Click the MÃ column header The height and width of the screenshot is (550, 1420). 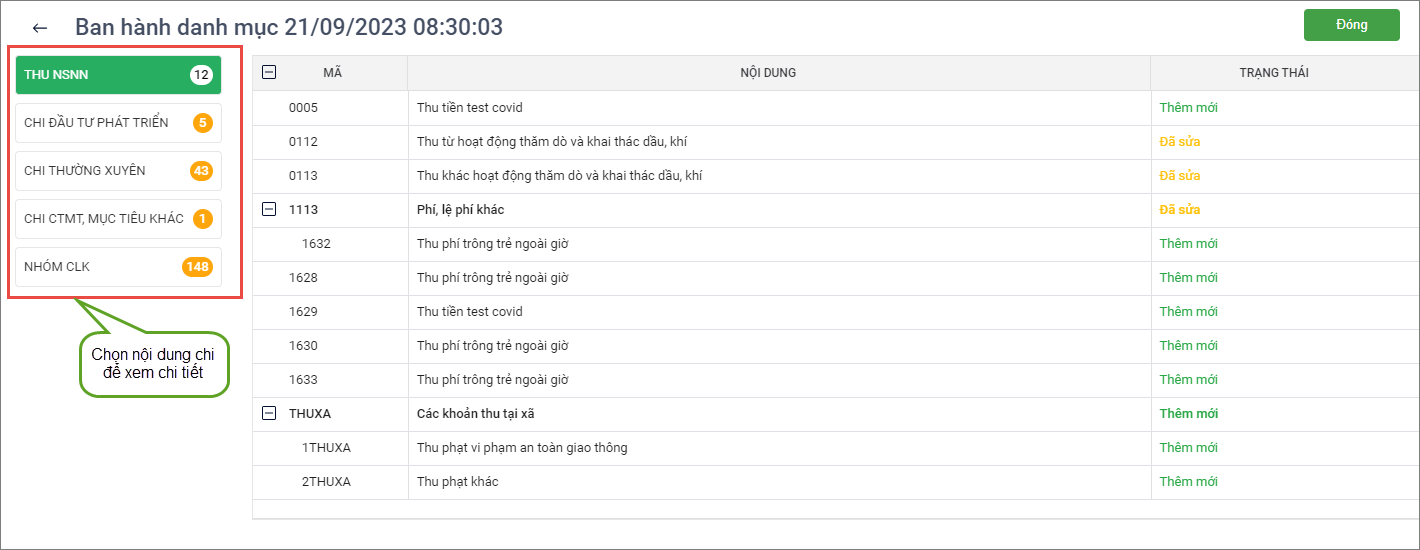333,73
